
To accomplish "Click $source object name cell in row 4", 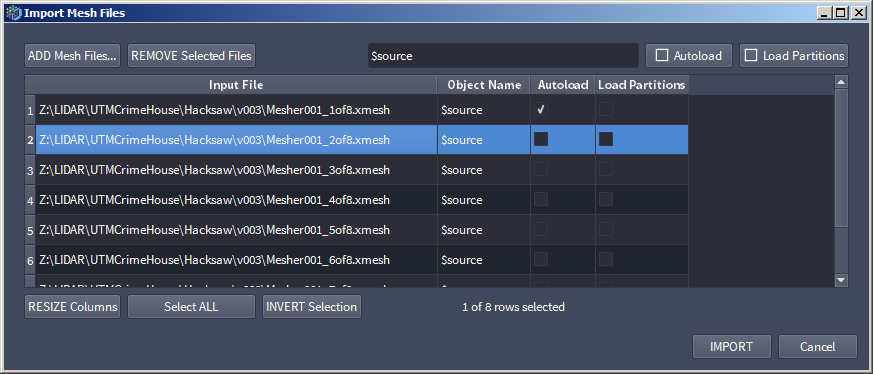I will point(484,200).
